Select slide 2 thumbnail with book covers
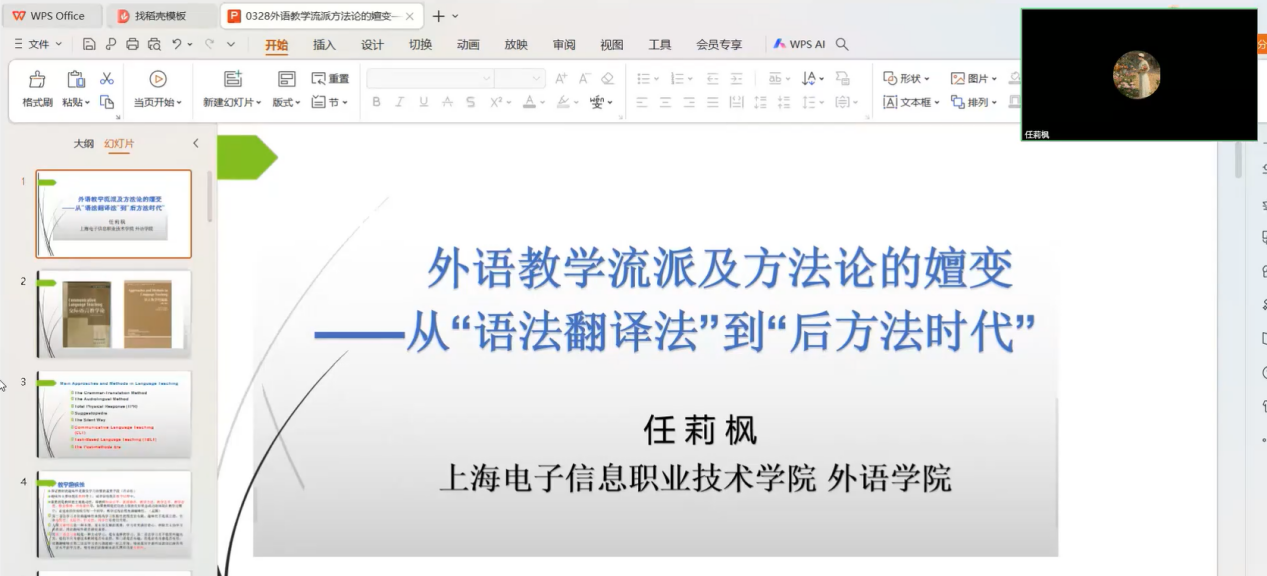Screen dimensions: 1267x576 [114, 314]
